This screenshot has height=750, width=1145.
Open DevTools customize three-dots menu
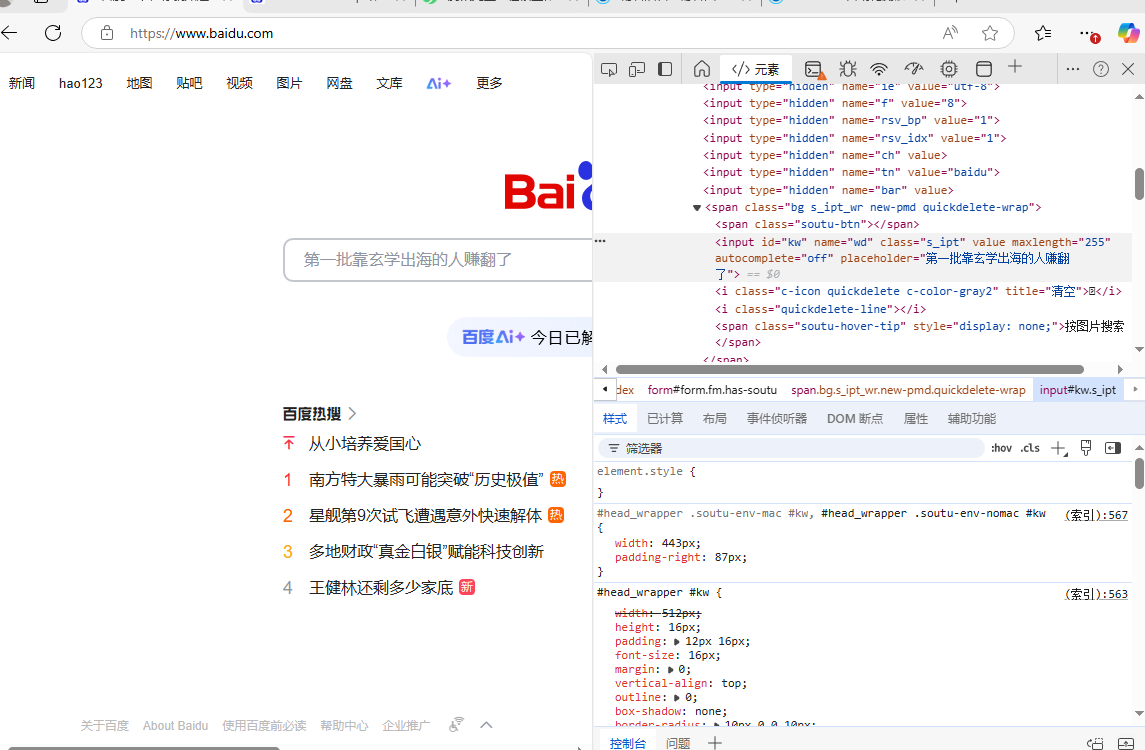[1073, 69]
